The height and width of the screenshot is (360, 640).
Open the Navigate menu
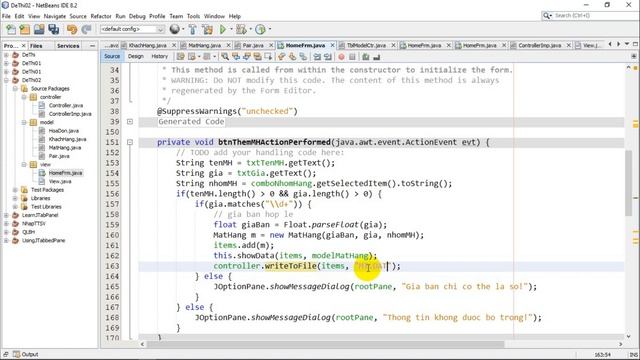55,16
